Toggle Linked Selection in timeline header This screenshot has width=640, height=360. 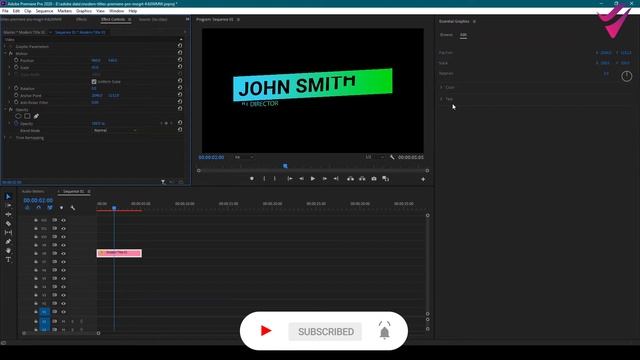pyautogui.click(x=50, y=208)
